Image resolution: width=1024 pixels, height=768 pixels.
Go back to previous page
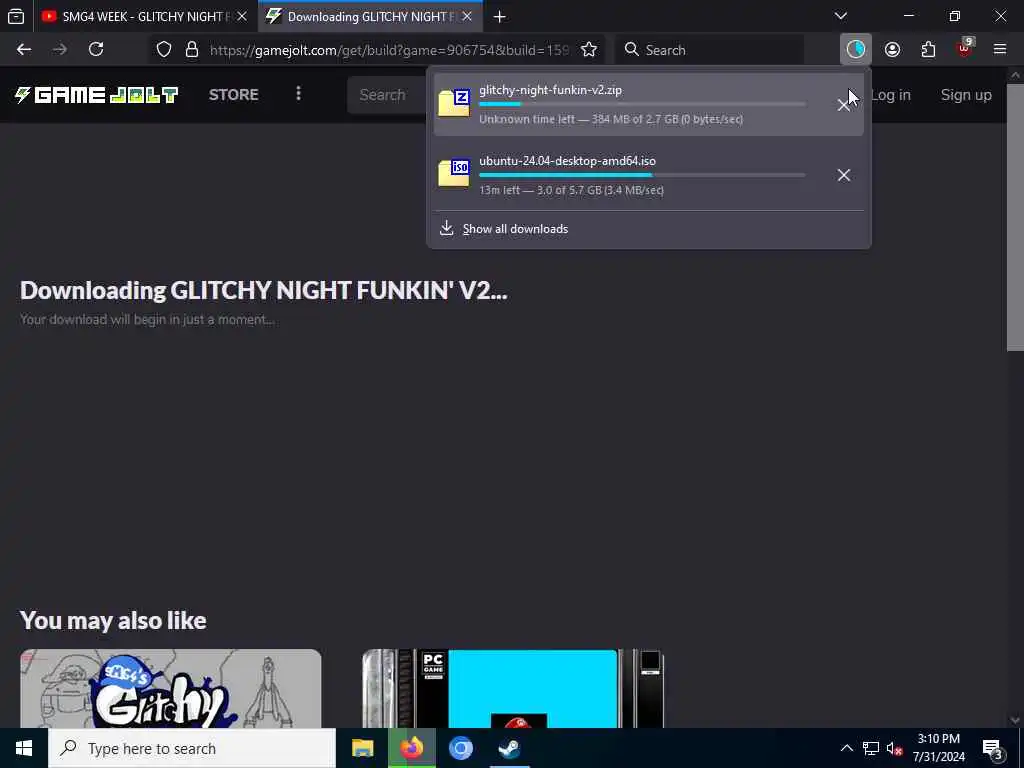tap(24, 50)
